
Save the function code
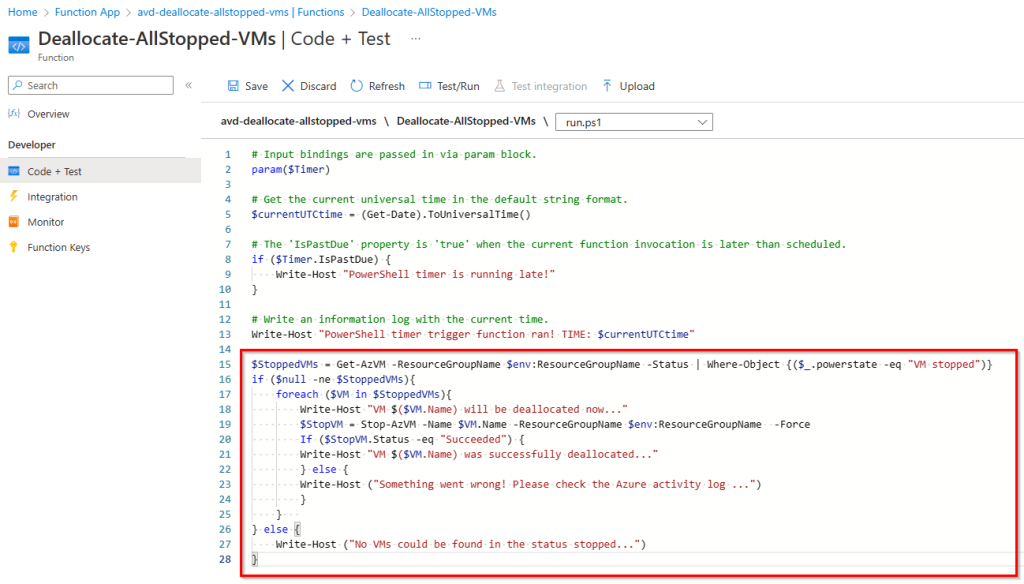(246, 86)
